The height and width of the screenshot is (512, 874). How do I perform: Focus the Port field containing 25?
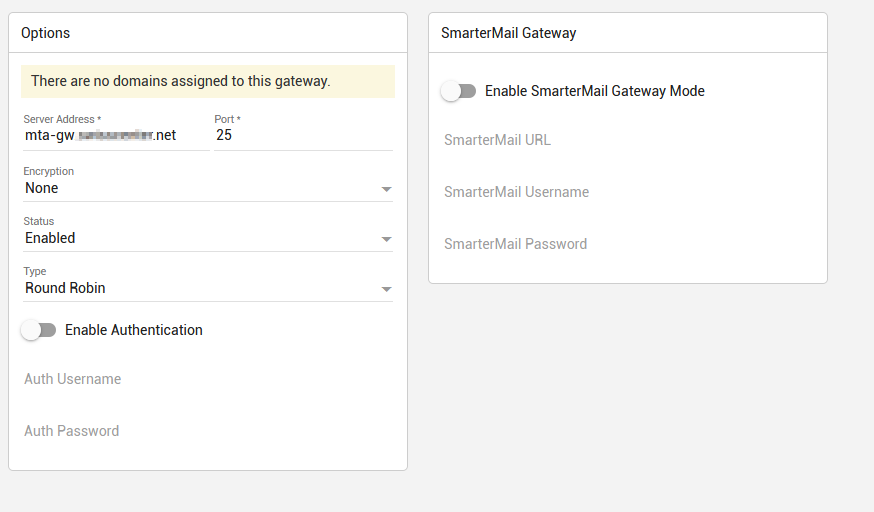point(302,135)
